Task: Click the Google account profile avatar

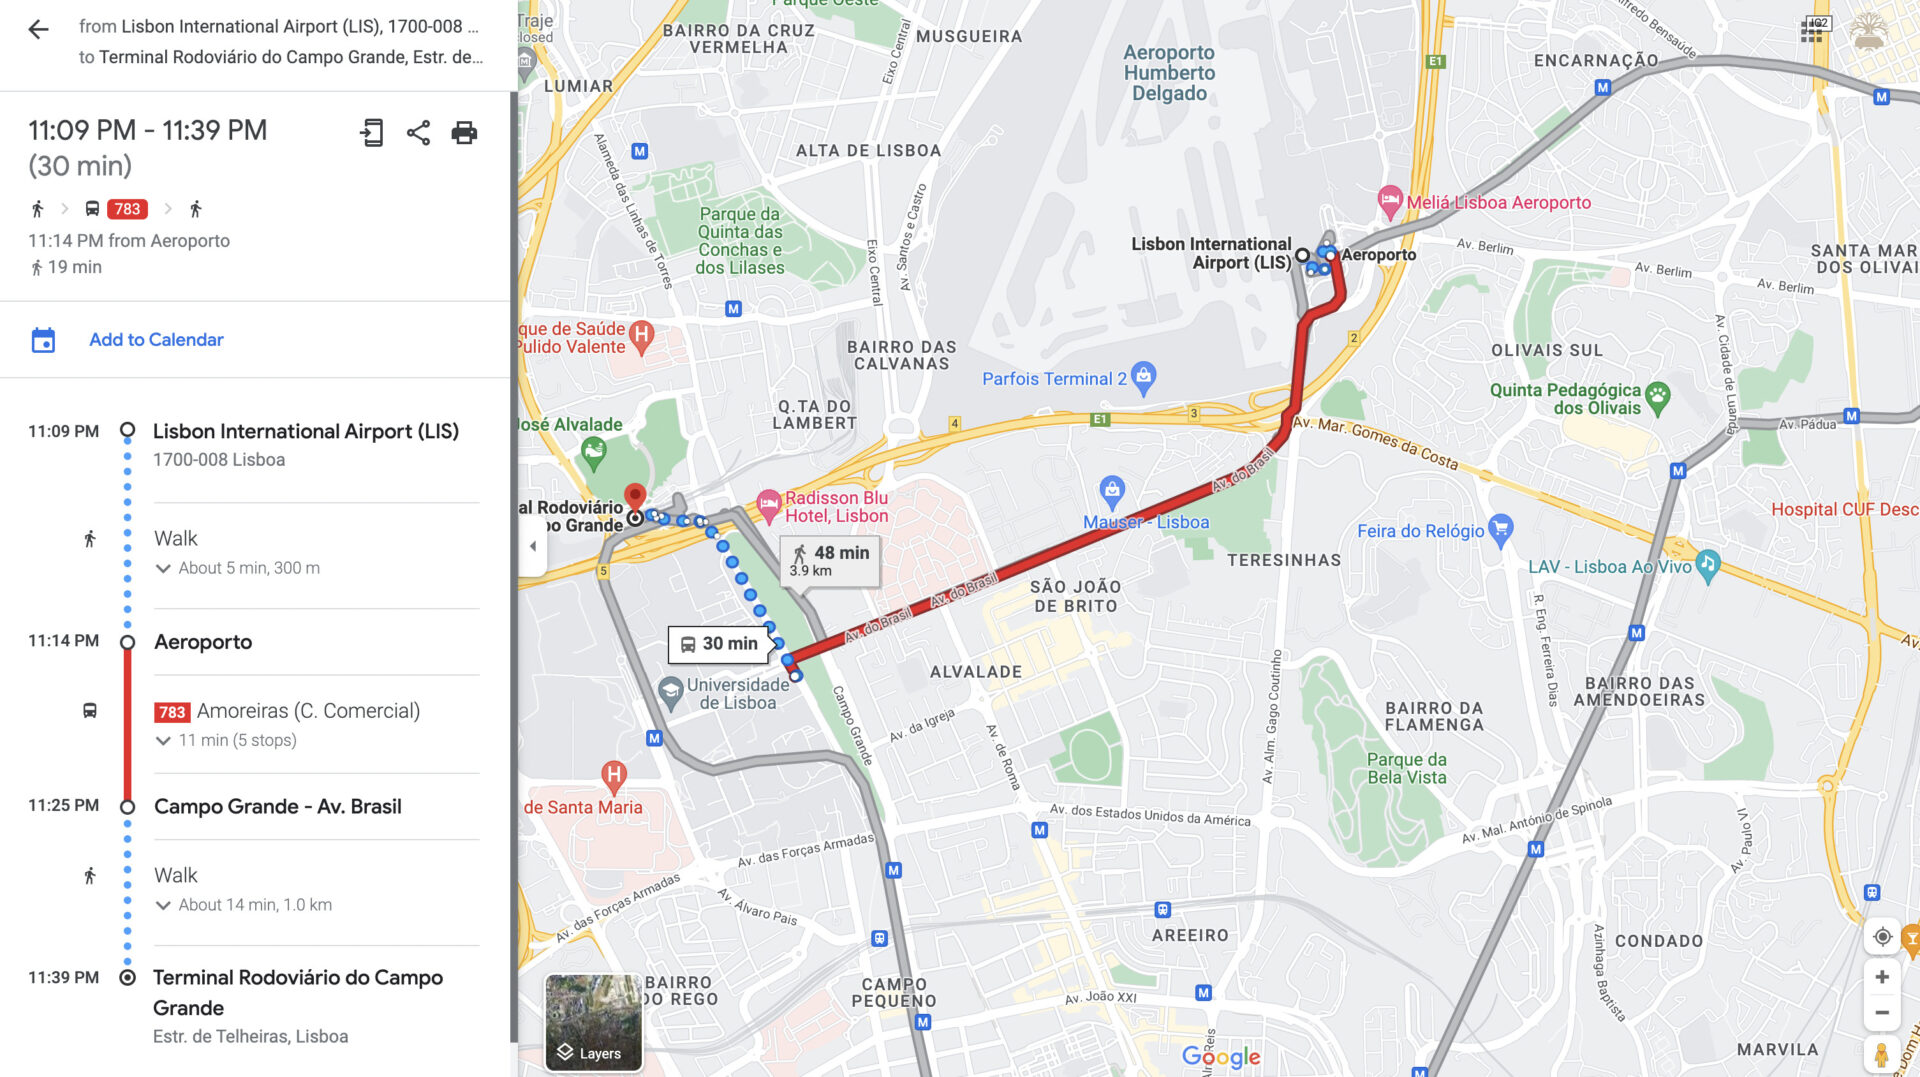Action: (x=1867, y=32)
